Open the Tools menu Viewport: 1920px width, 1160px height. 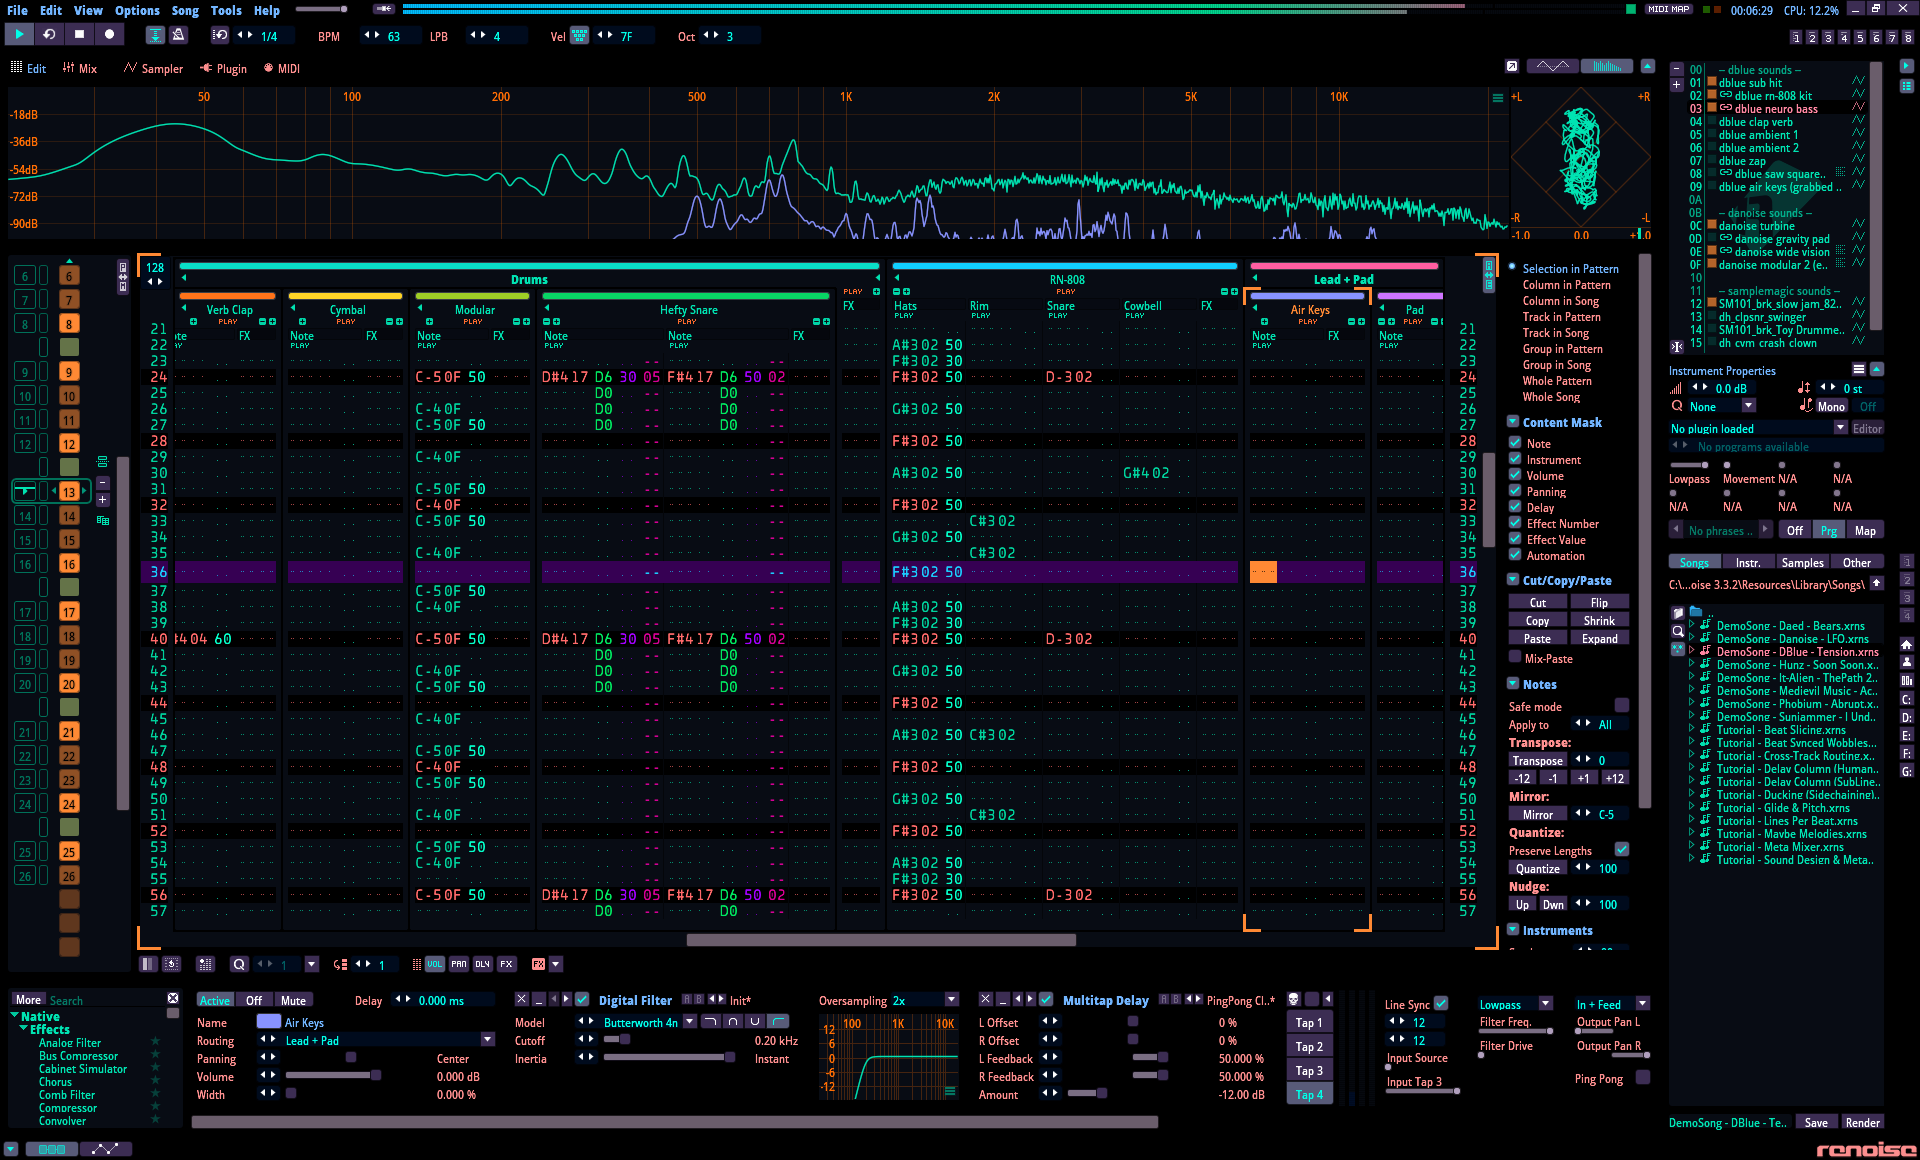click(x=226, y=10)
